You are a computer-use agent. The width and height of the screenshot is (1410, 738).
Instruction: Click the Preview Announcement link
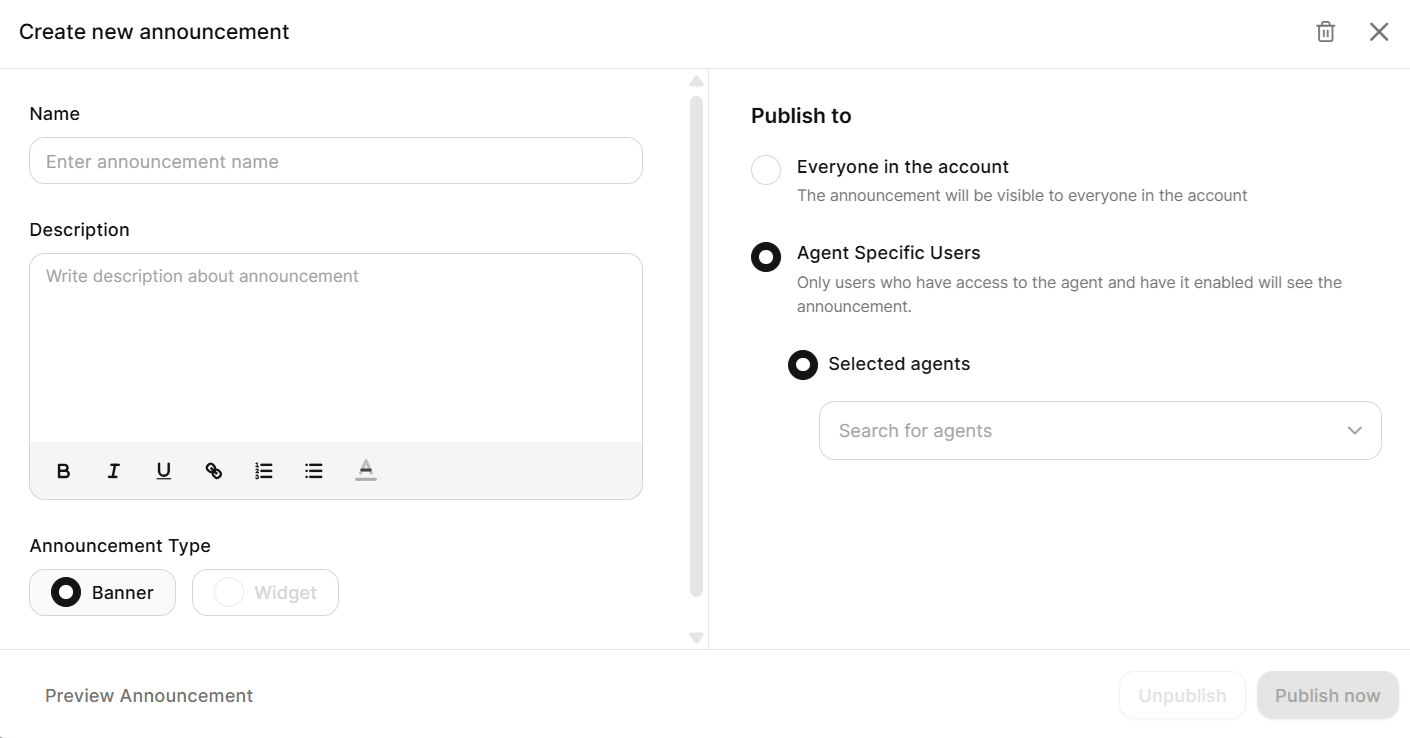click(149, 696)
